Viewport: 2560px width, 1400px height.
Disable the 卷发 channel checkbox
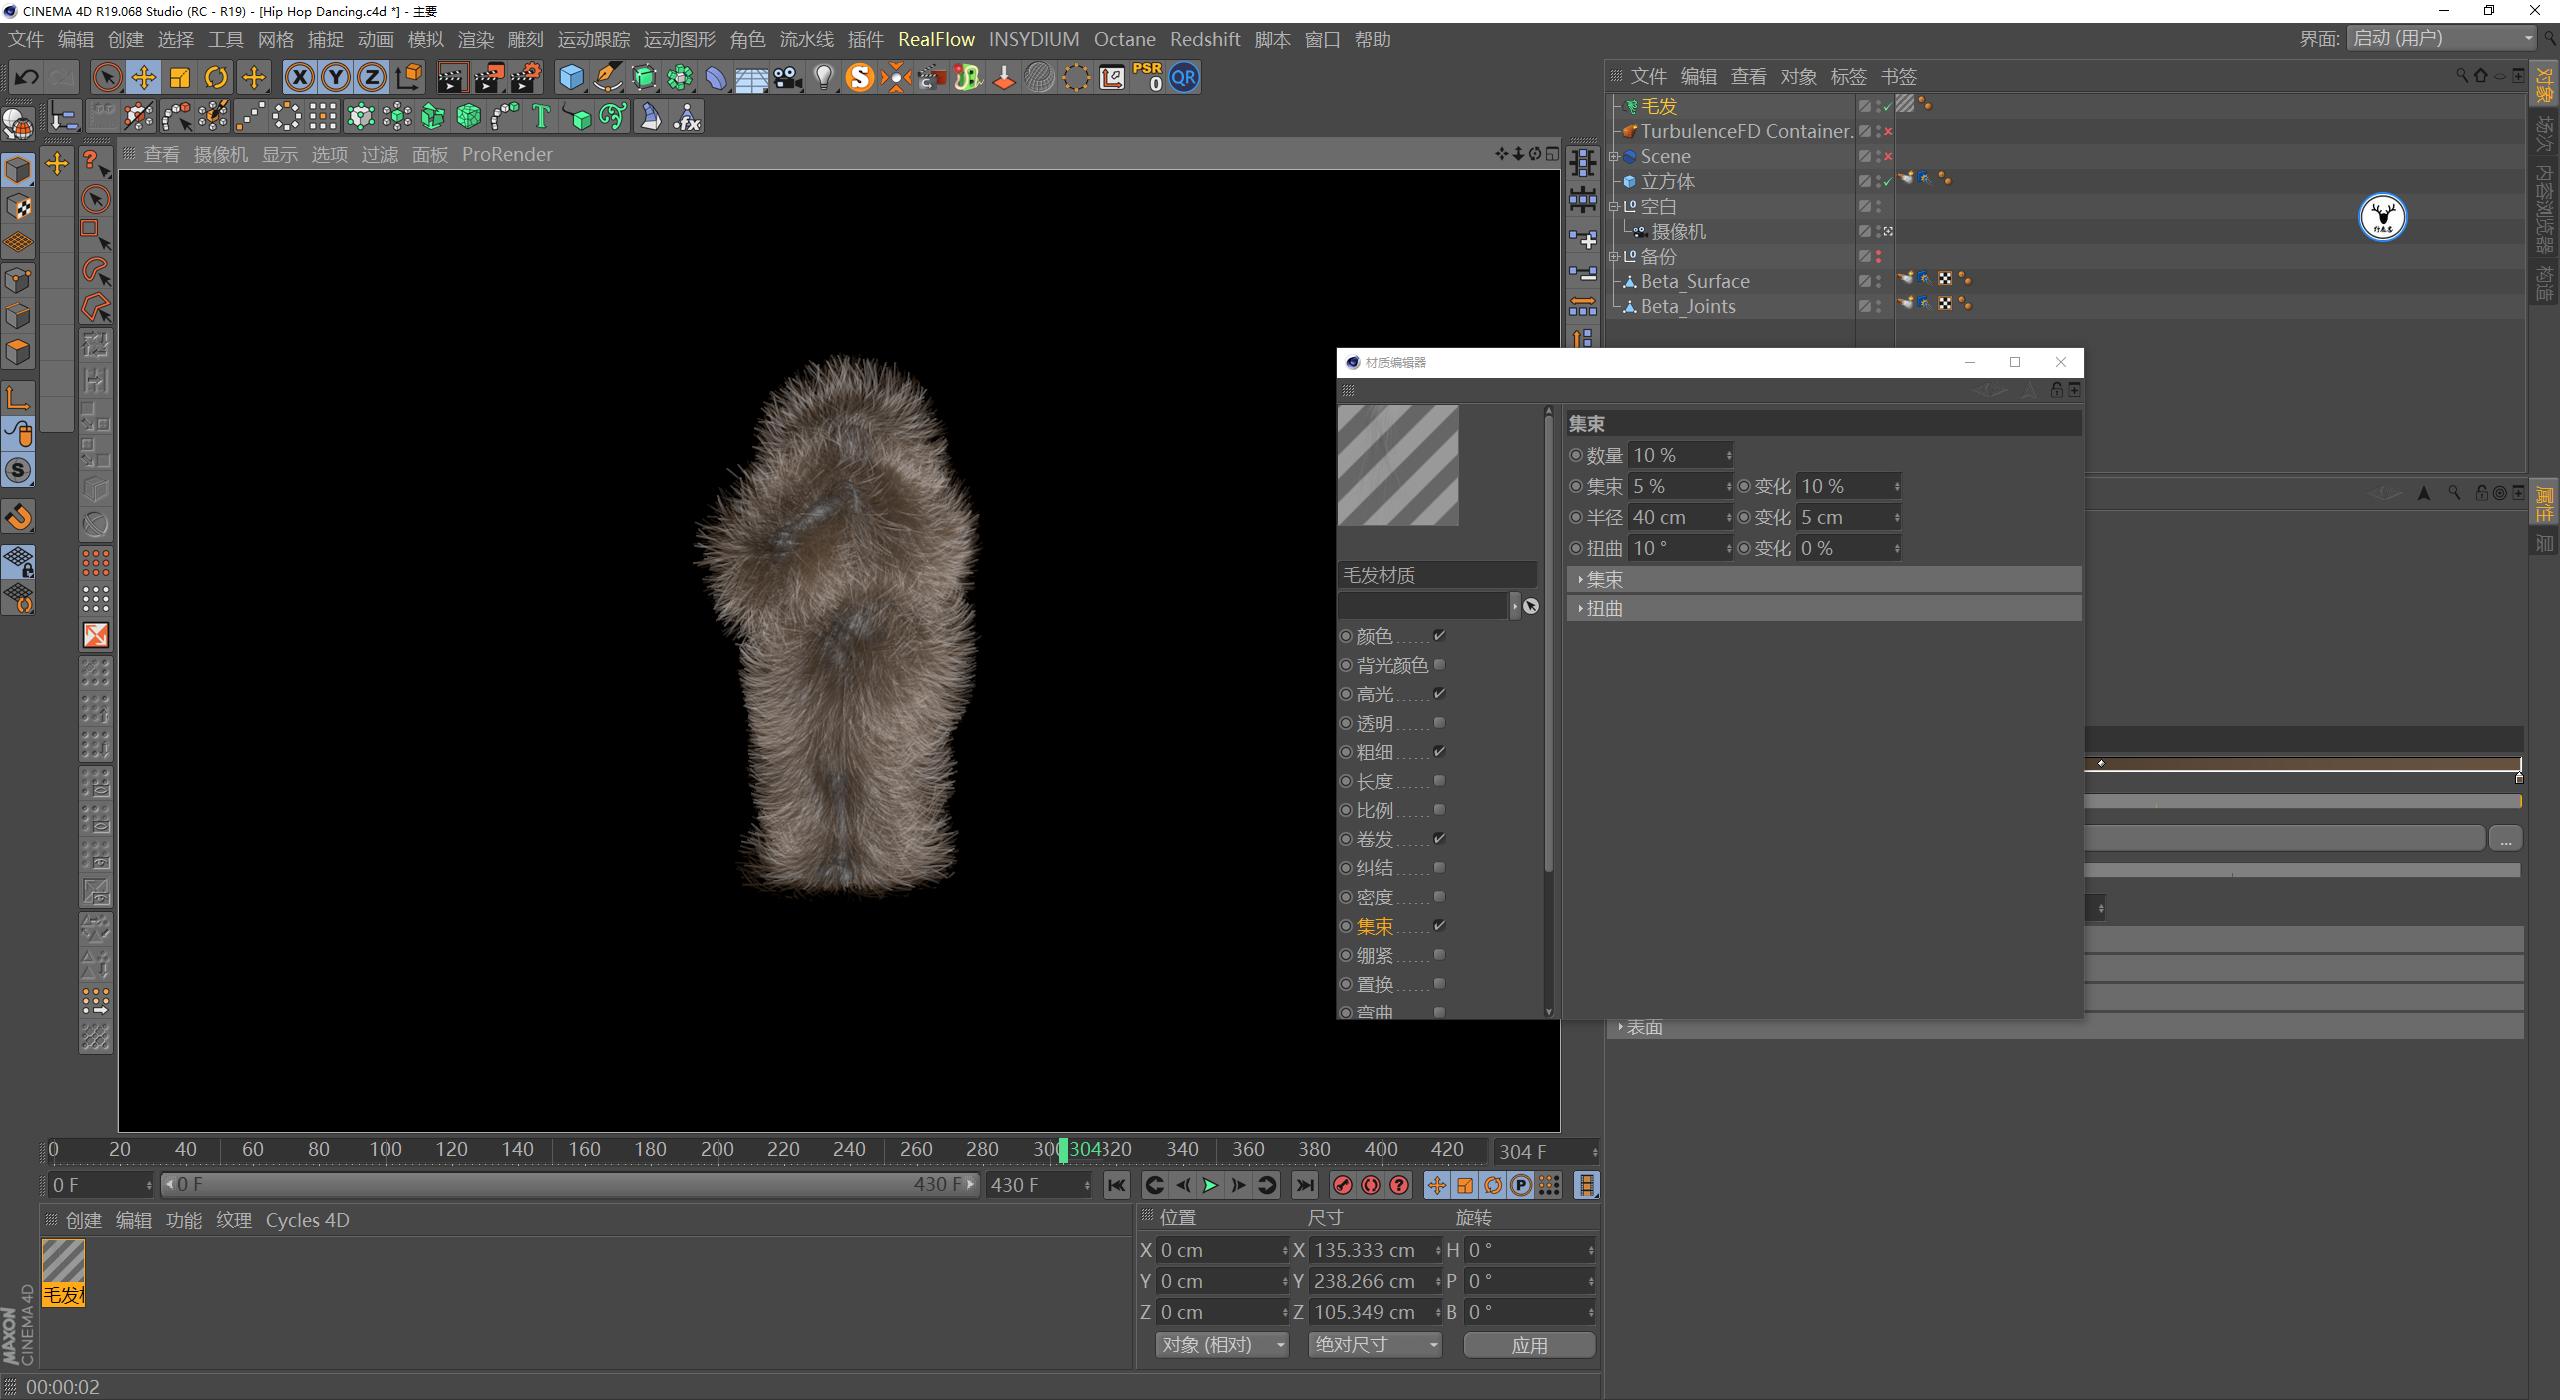pyautogui.click(x=1438, y=838)
